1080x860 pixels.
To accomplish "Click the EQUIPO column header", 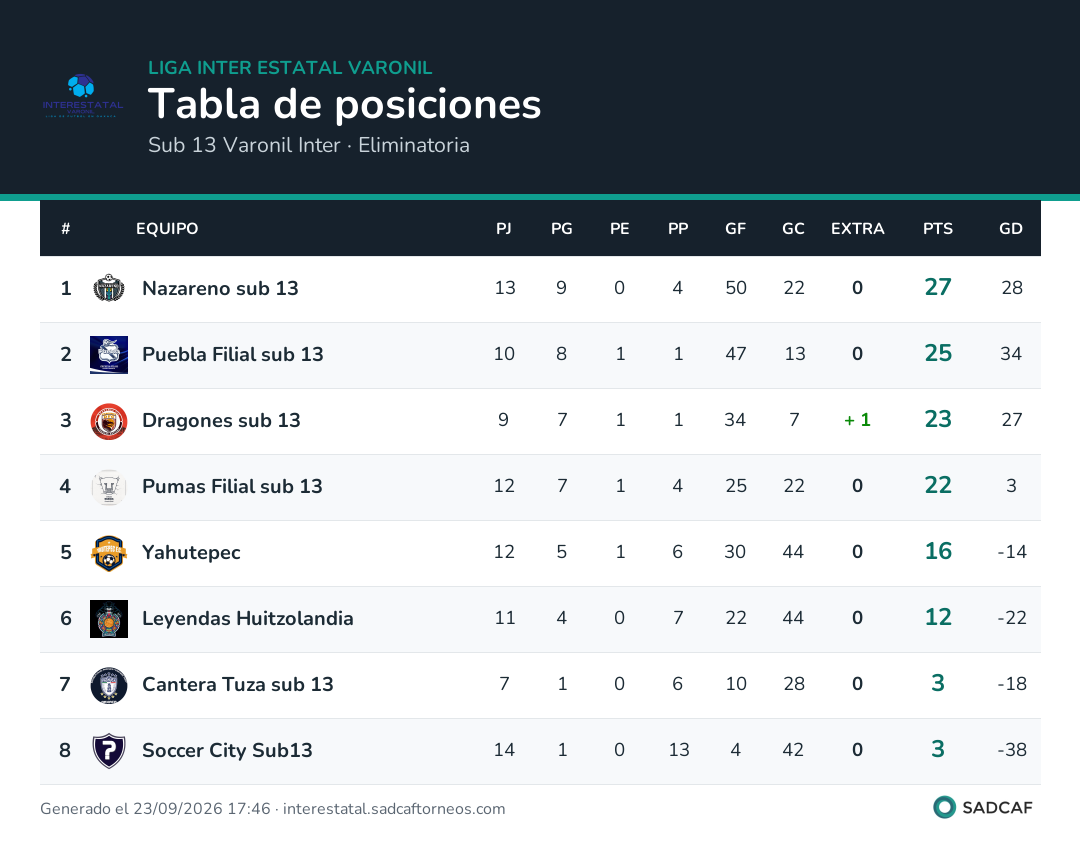I will point(167,229).
